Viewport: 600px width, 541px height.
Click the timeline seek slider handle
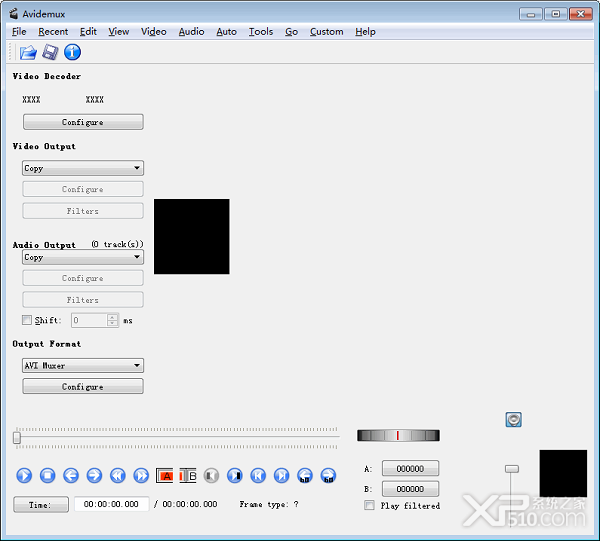[x=17, y=438]
